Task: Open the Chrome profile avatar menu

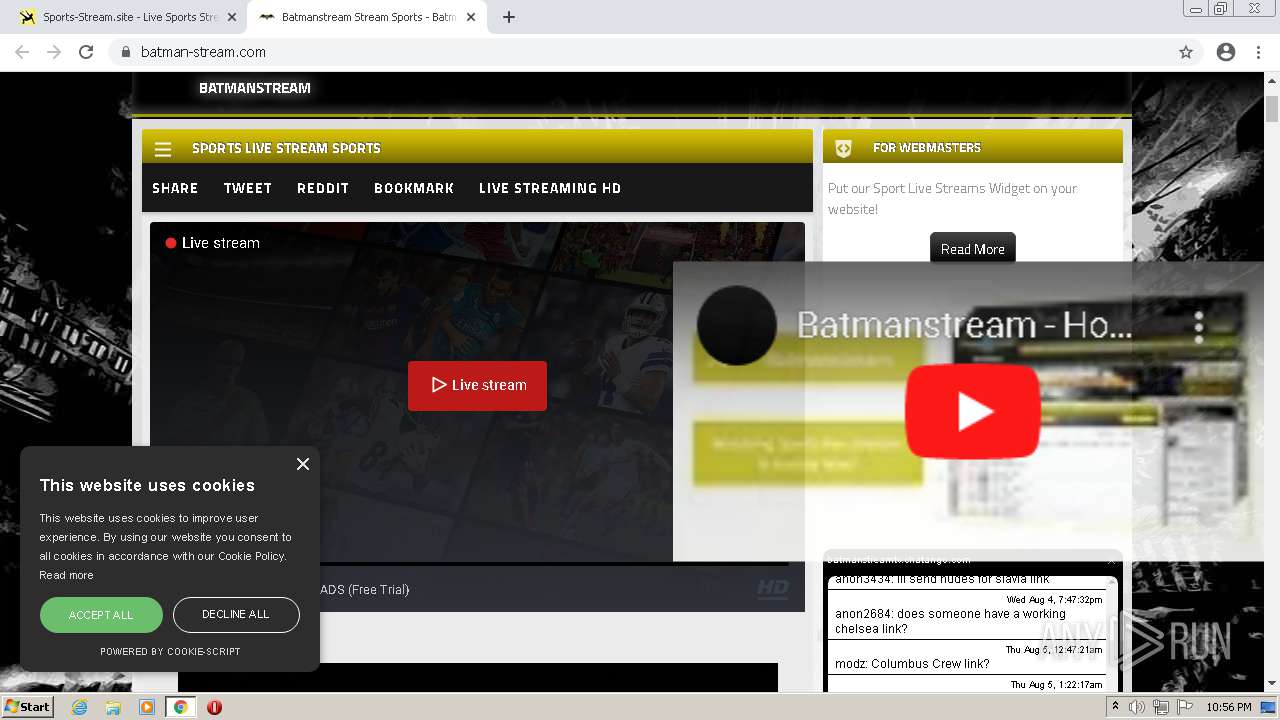Action: 1226,52
